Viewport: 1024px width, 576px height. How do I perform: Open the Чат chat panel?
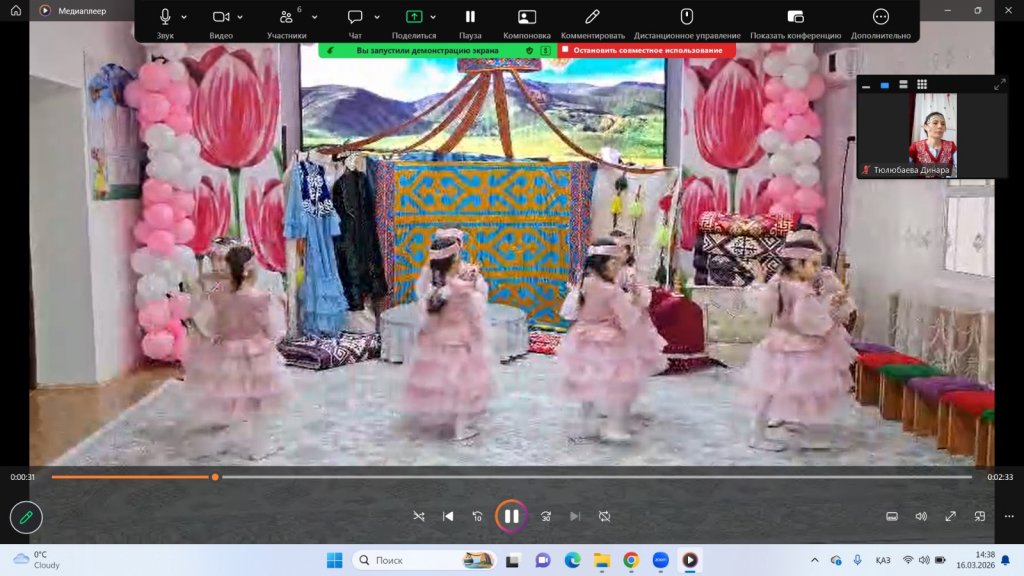355,18
